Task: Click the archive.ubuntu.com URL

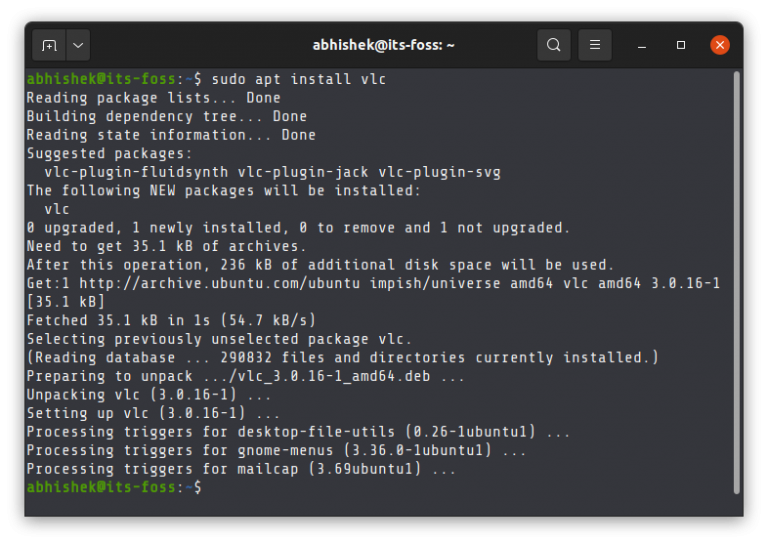Action: (x=219, y=284)
